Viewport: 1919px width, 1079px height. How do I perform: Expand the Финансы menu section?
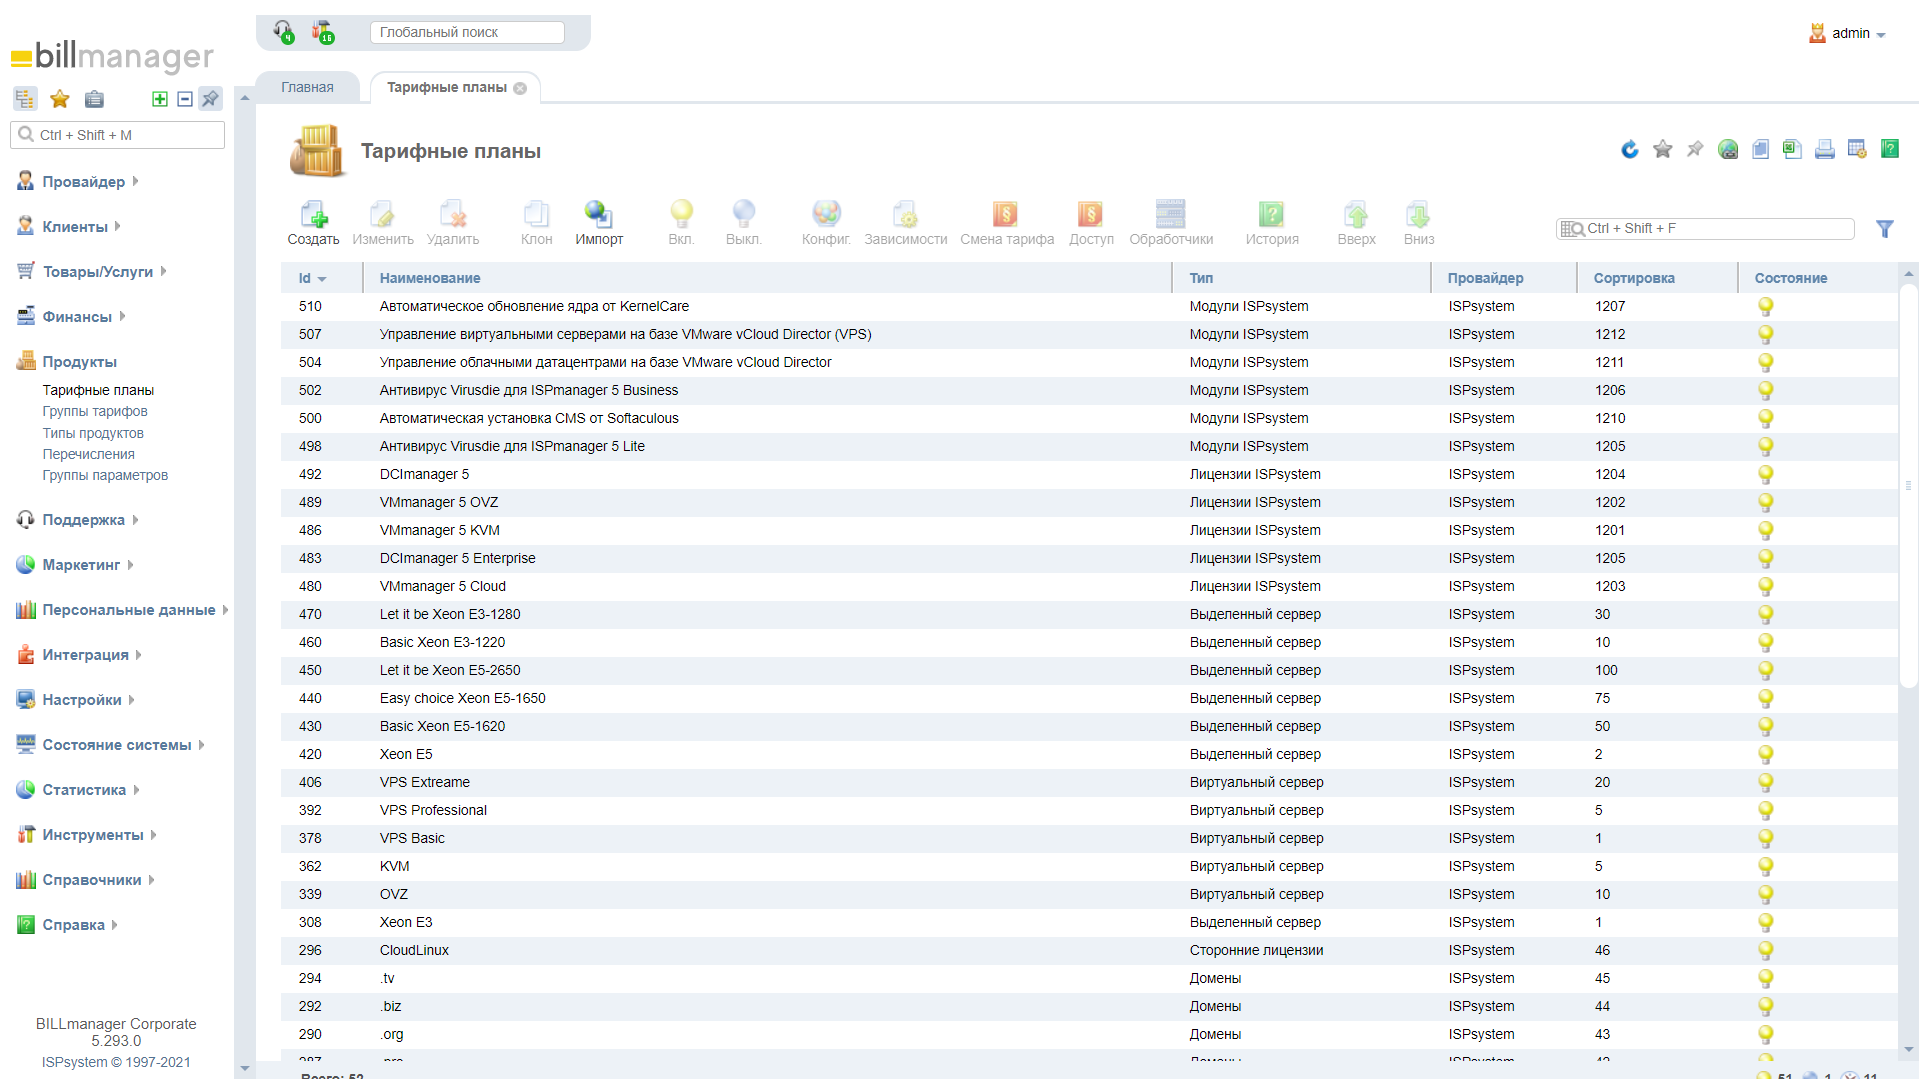pos(77,317)
